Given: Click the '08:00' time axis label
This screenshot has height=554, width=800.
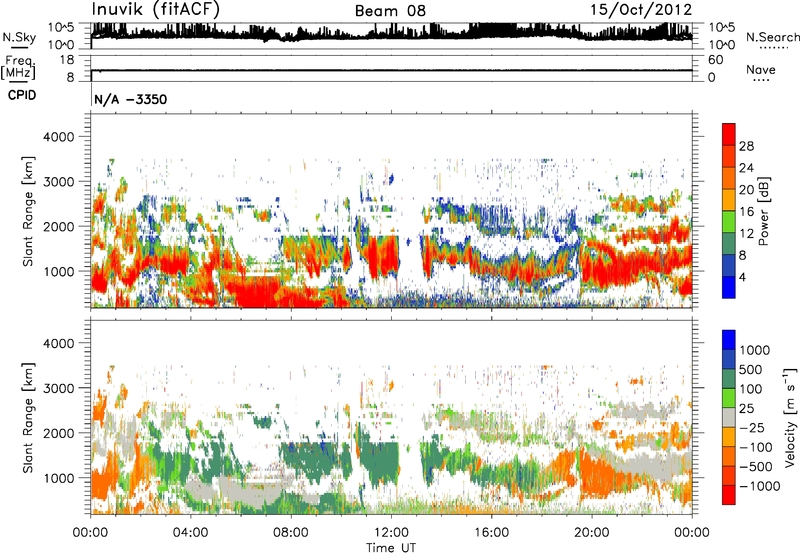Looking at the screenshot, I should tap(291, 533).
